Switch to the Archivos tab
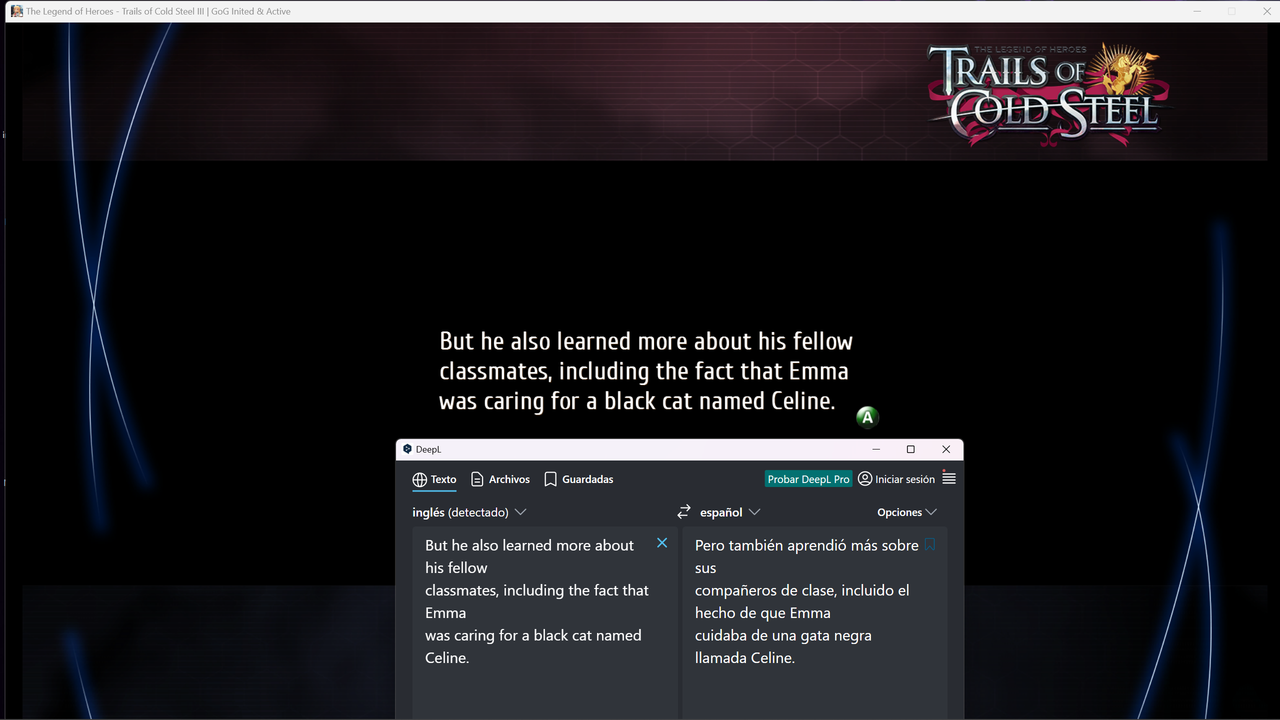Viewport: 1280px width, 720px height. 500,479
